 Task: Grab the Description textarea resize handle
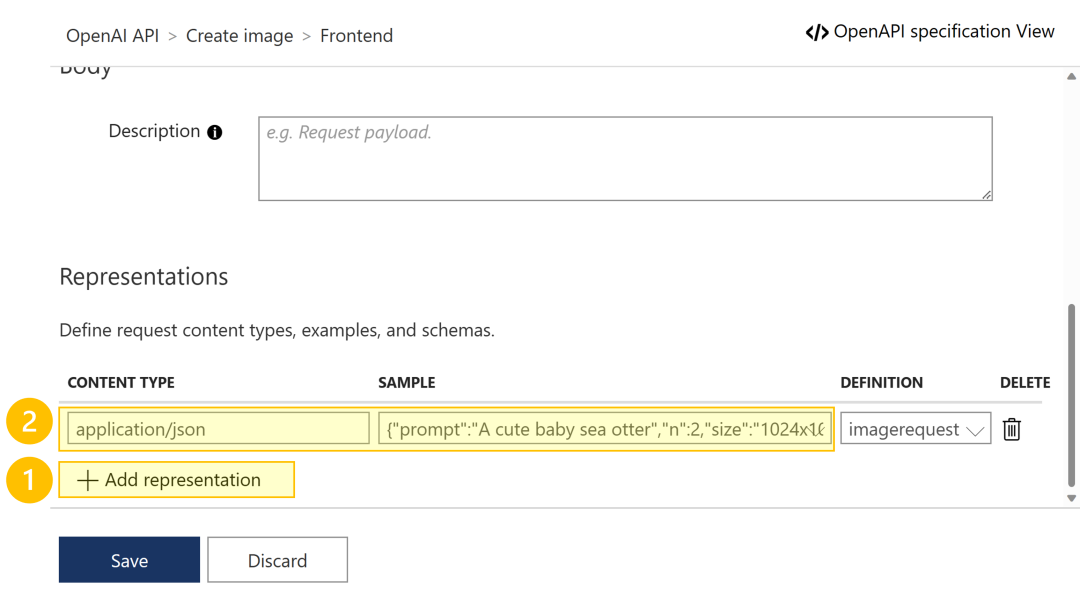tap(986, 195)
